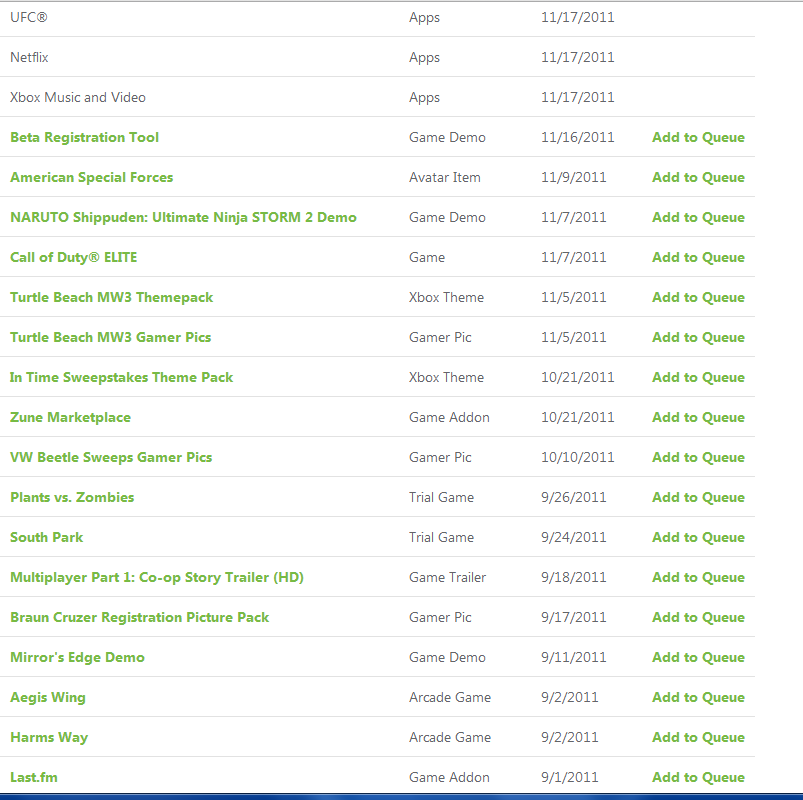Open Mirror's Edge Demo link
Screen dimensions: 803x800
coord(77,657)
